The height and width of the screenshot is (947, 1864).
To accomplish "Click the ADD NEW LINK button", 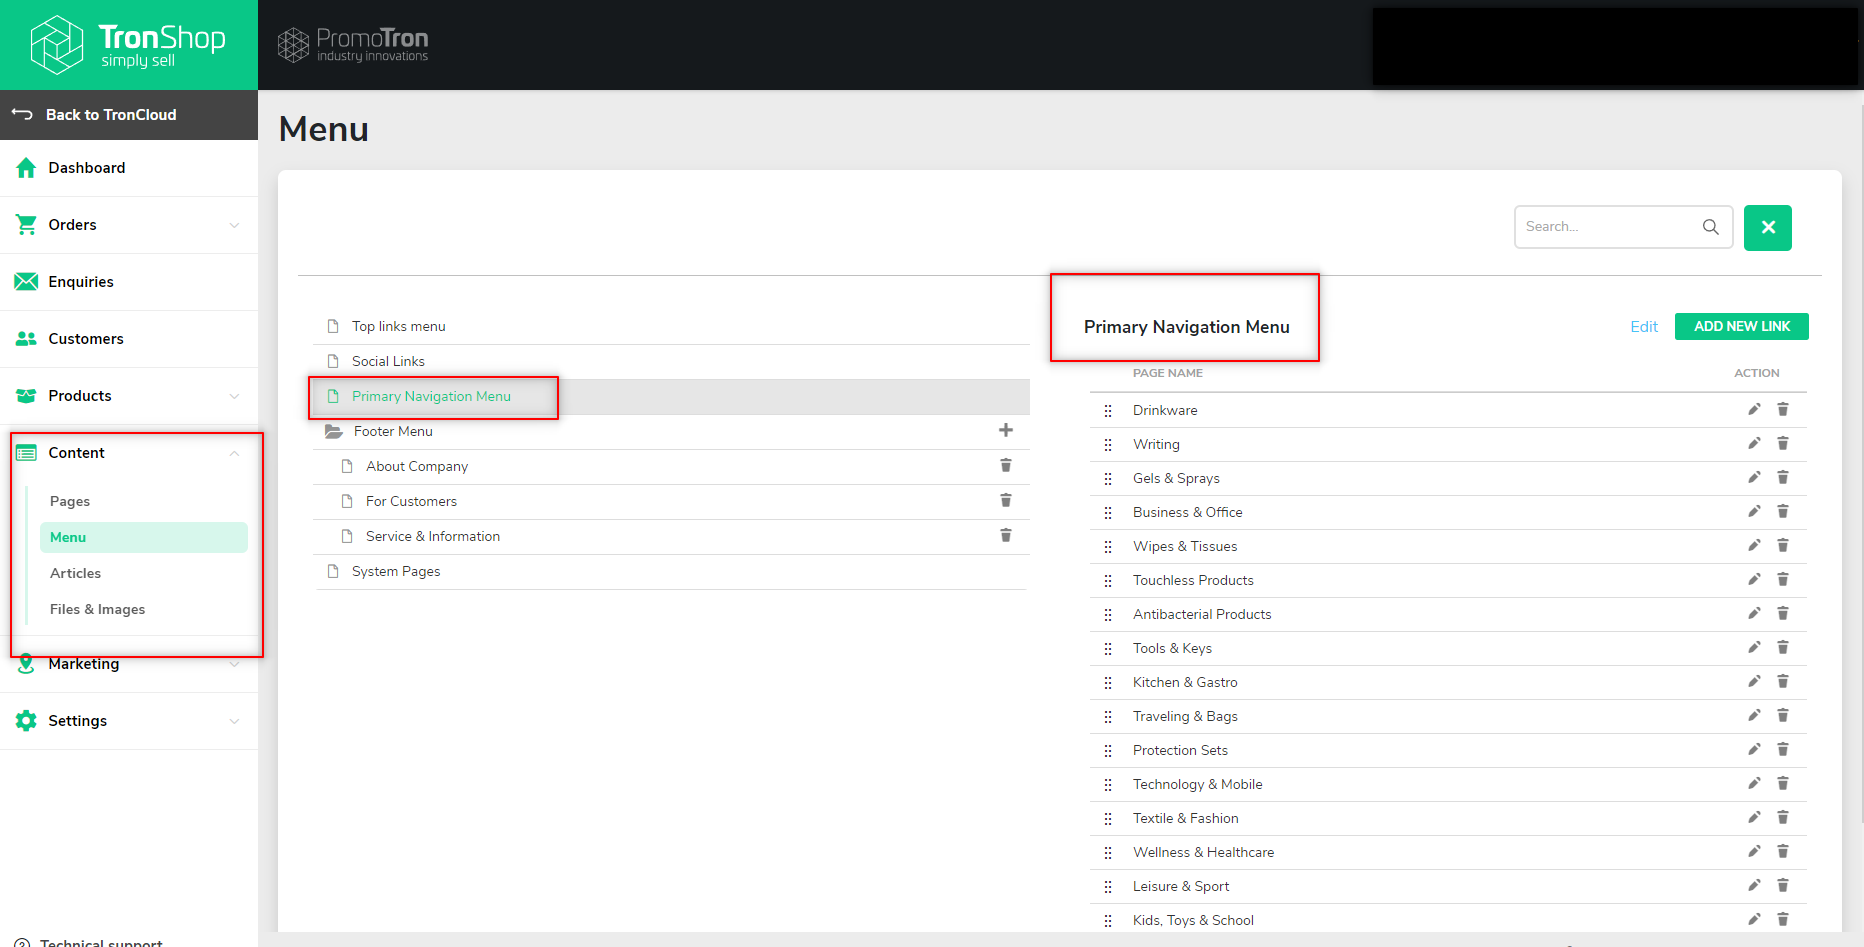I will click(x=1742, y=326).
